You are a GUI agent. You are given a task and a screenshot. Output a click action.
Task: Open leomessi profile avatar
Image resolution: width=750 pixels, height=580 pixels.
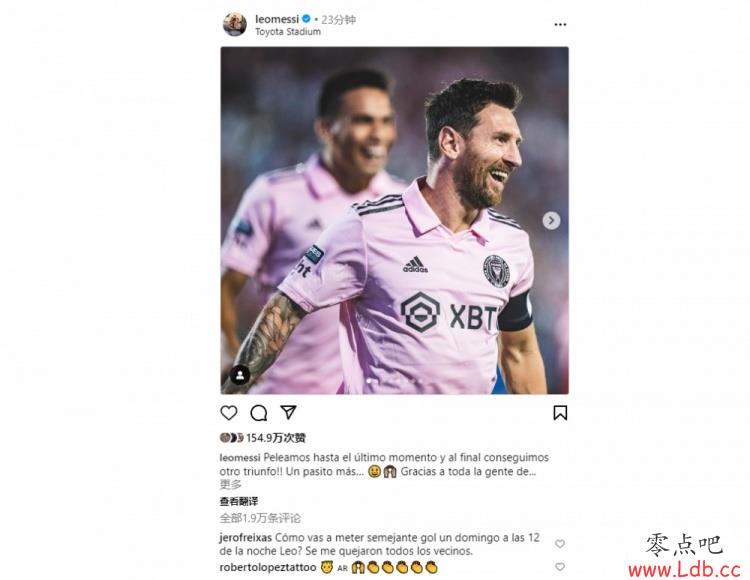(x=235, y=24)
